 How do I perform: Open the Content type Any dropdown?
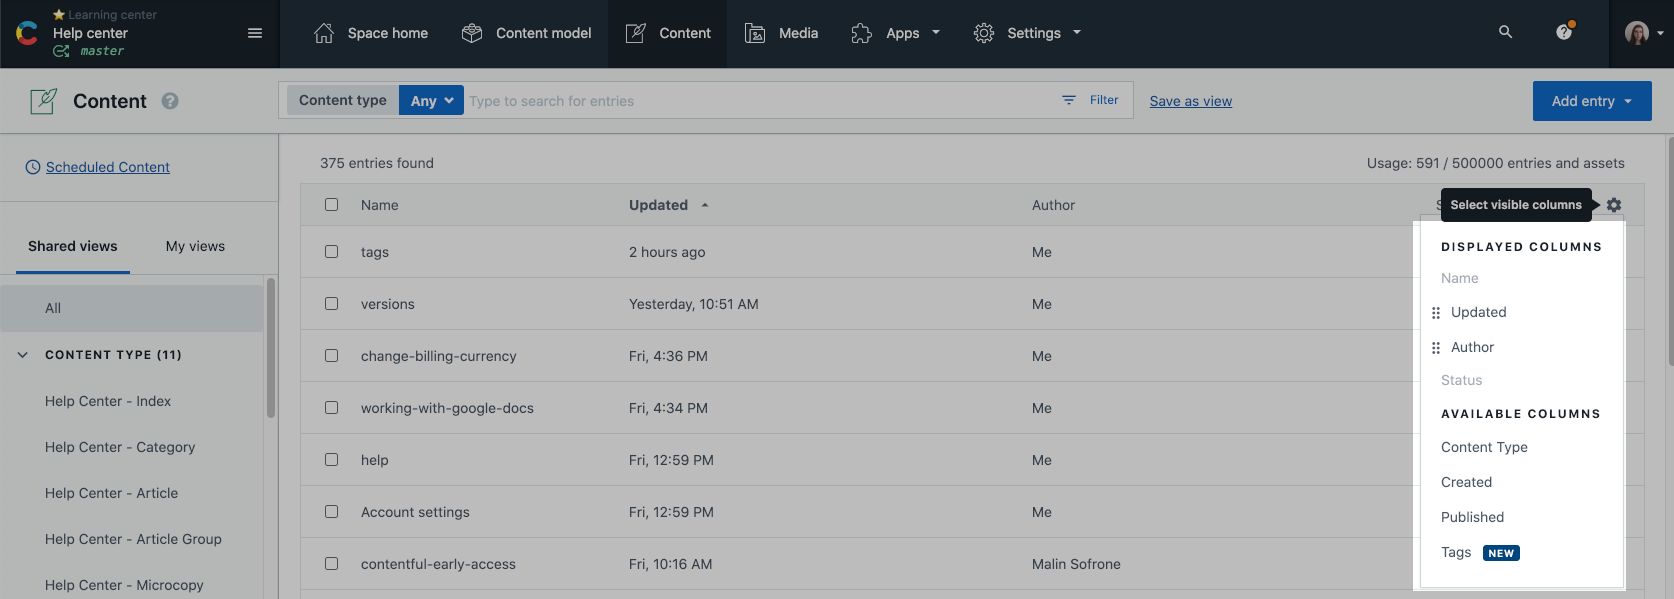[x=431, y=101]
